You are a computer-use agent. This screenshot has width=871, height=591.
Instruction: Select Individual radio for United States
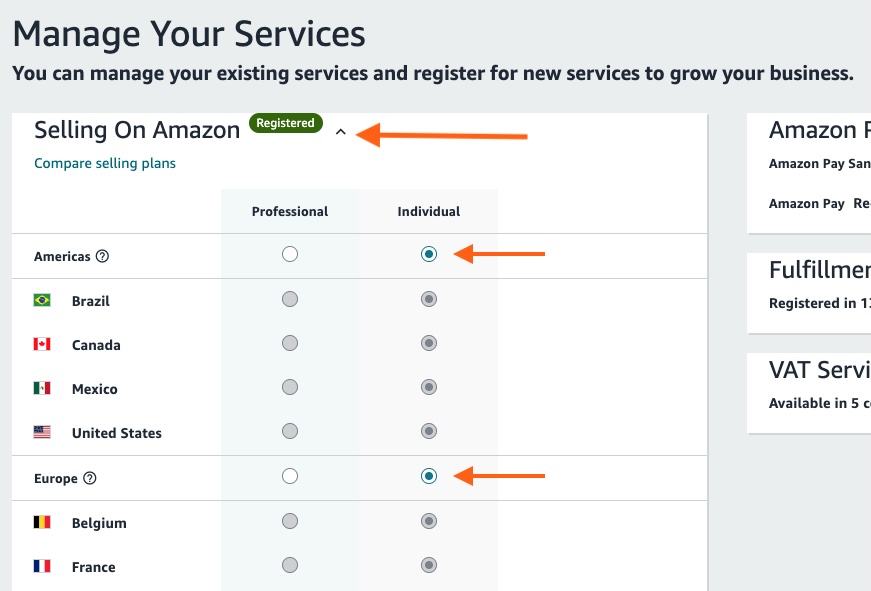[429, 431]
